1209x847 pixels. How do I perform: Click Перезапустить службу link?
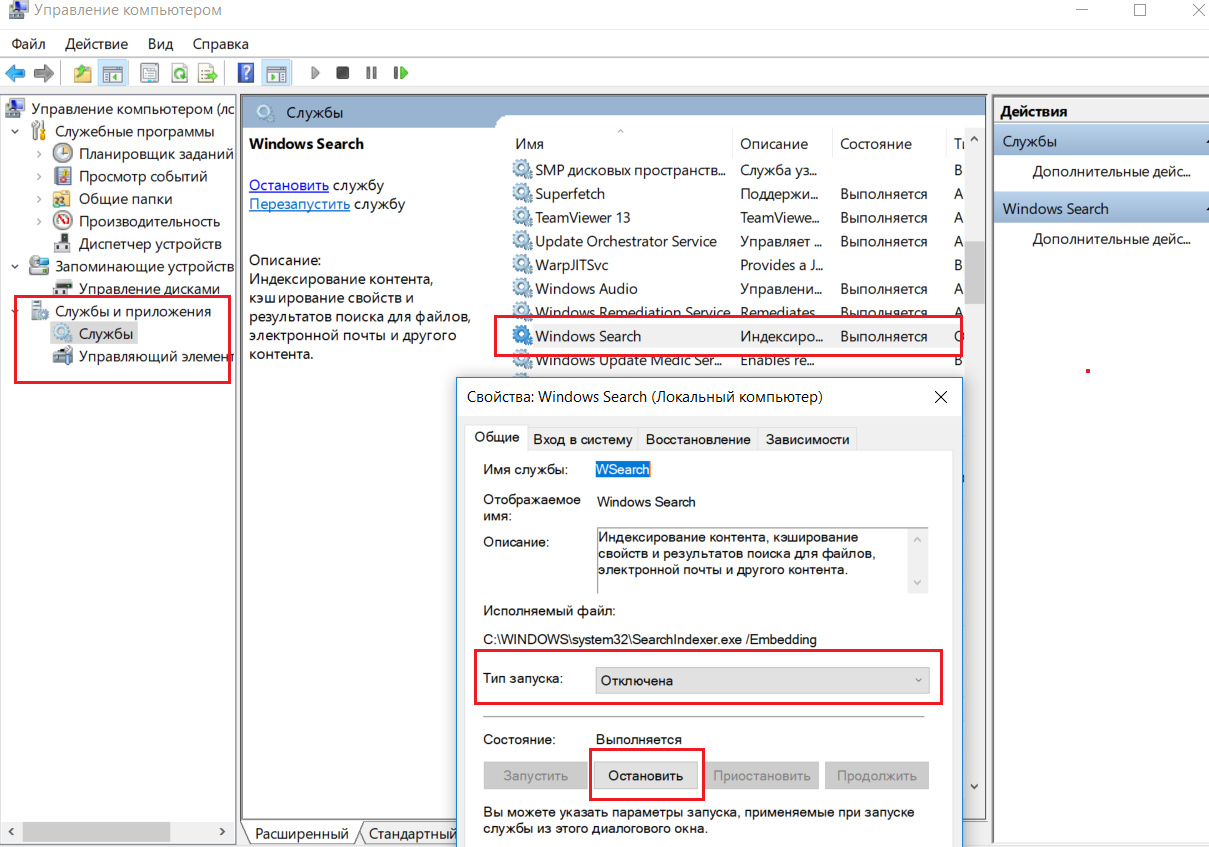[x=299, y=203]
